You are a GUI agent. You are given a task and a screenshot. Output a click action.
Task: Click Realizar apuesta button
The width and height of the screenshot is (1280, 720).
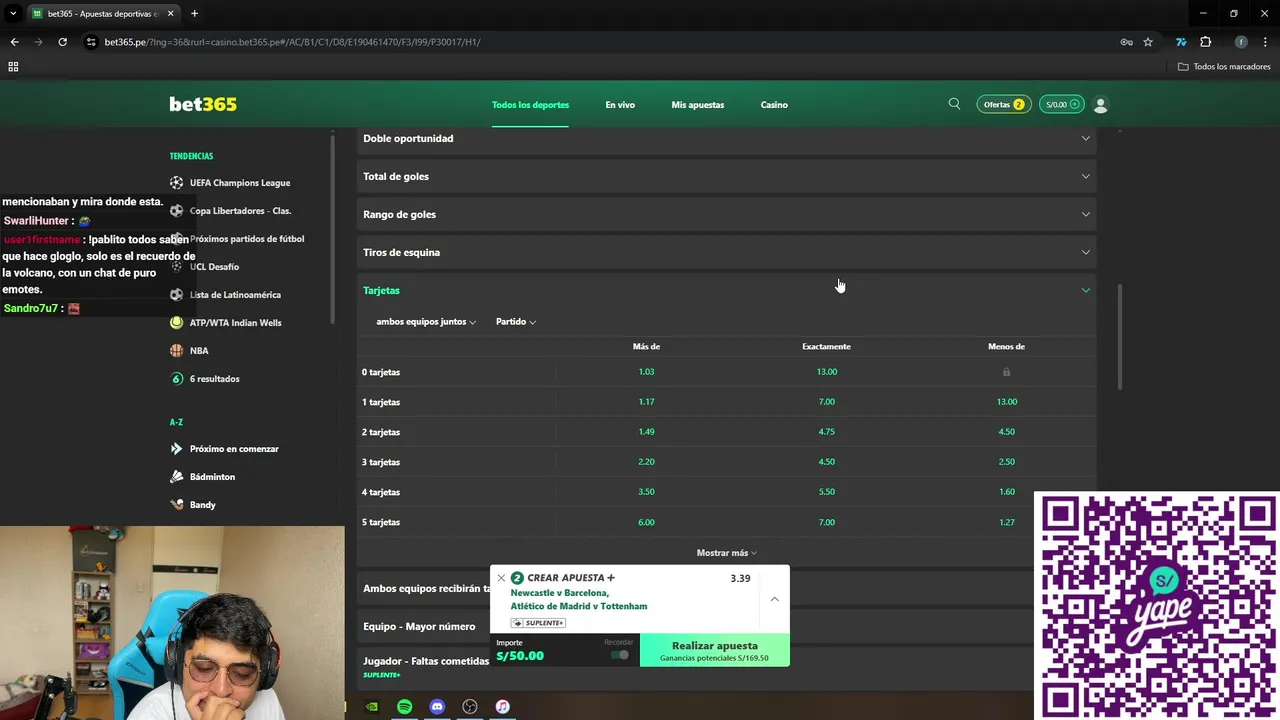(715, 650)
